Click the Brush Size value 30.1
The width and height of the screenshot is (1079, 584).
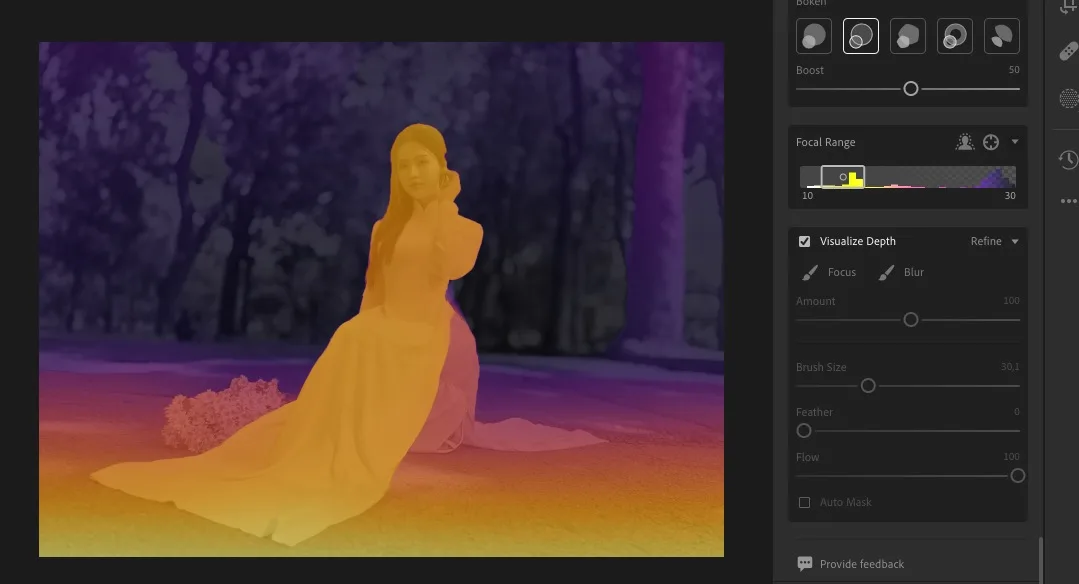click(1010, 367)
